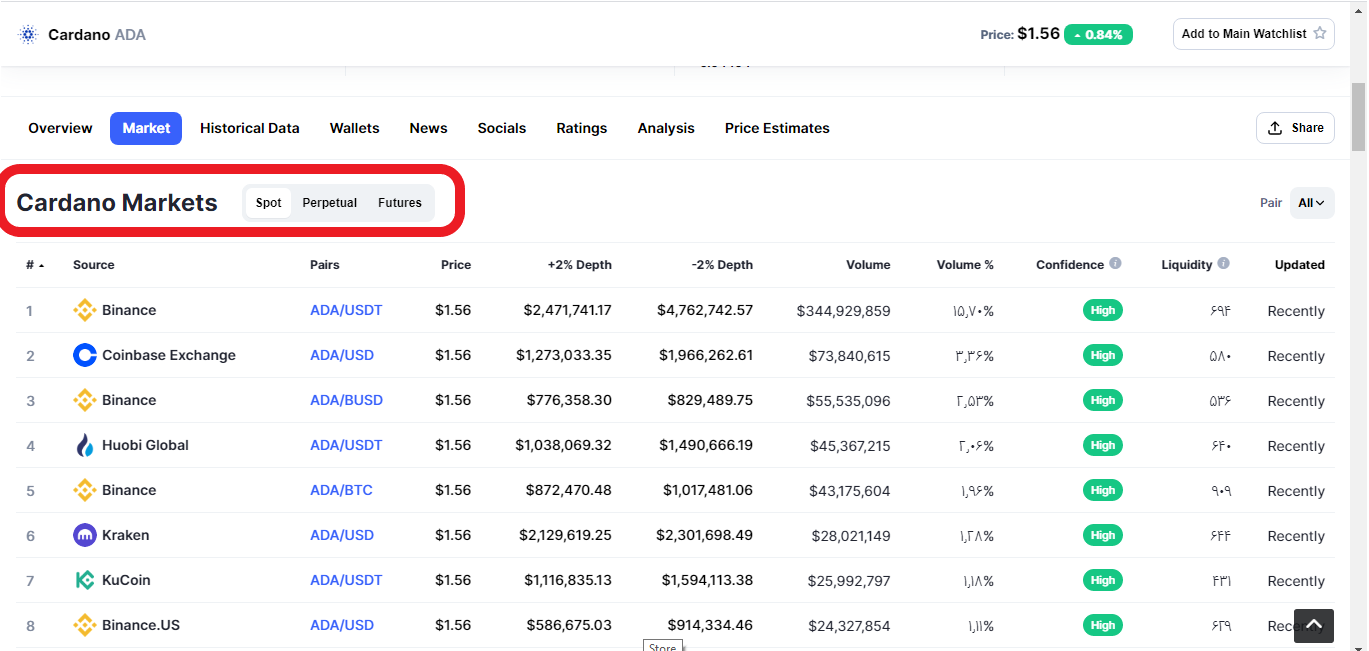This screenshot has width=1369, height=651.
Task: Sort the table by Volume column
Action: (x=867, y=265)
